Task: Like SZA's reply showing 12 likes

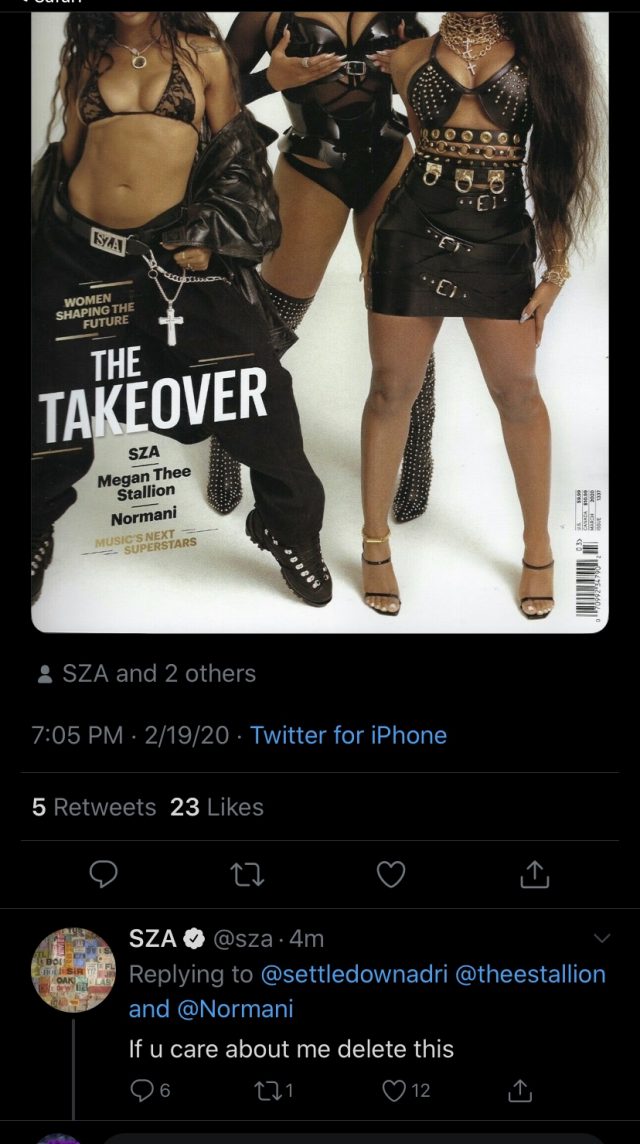Action: coord(406,1091)
